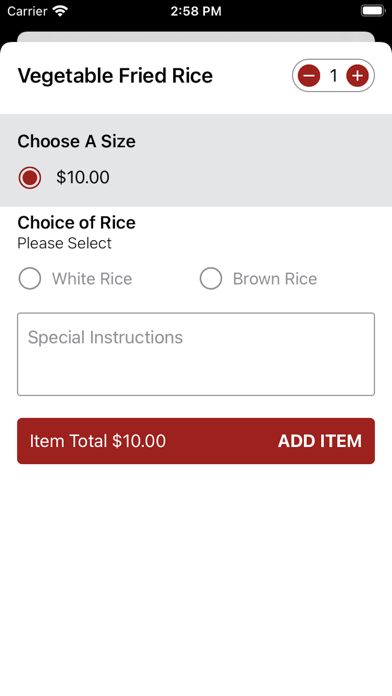
Task: Tap the Vegetable Fried Rice title
Action: click(x=115, y=75)
